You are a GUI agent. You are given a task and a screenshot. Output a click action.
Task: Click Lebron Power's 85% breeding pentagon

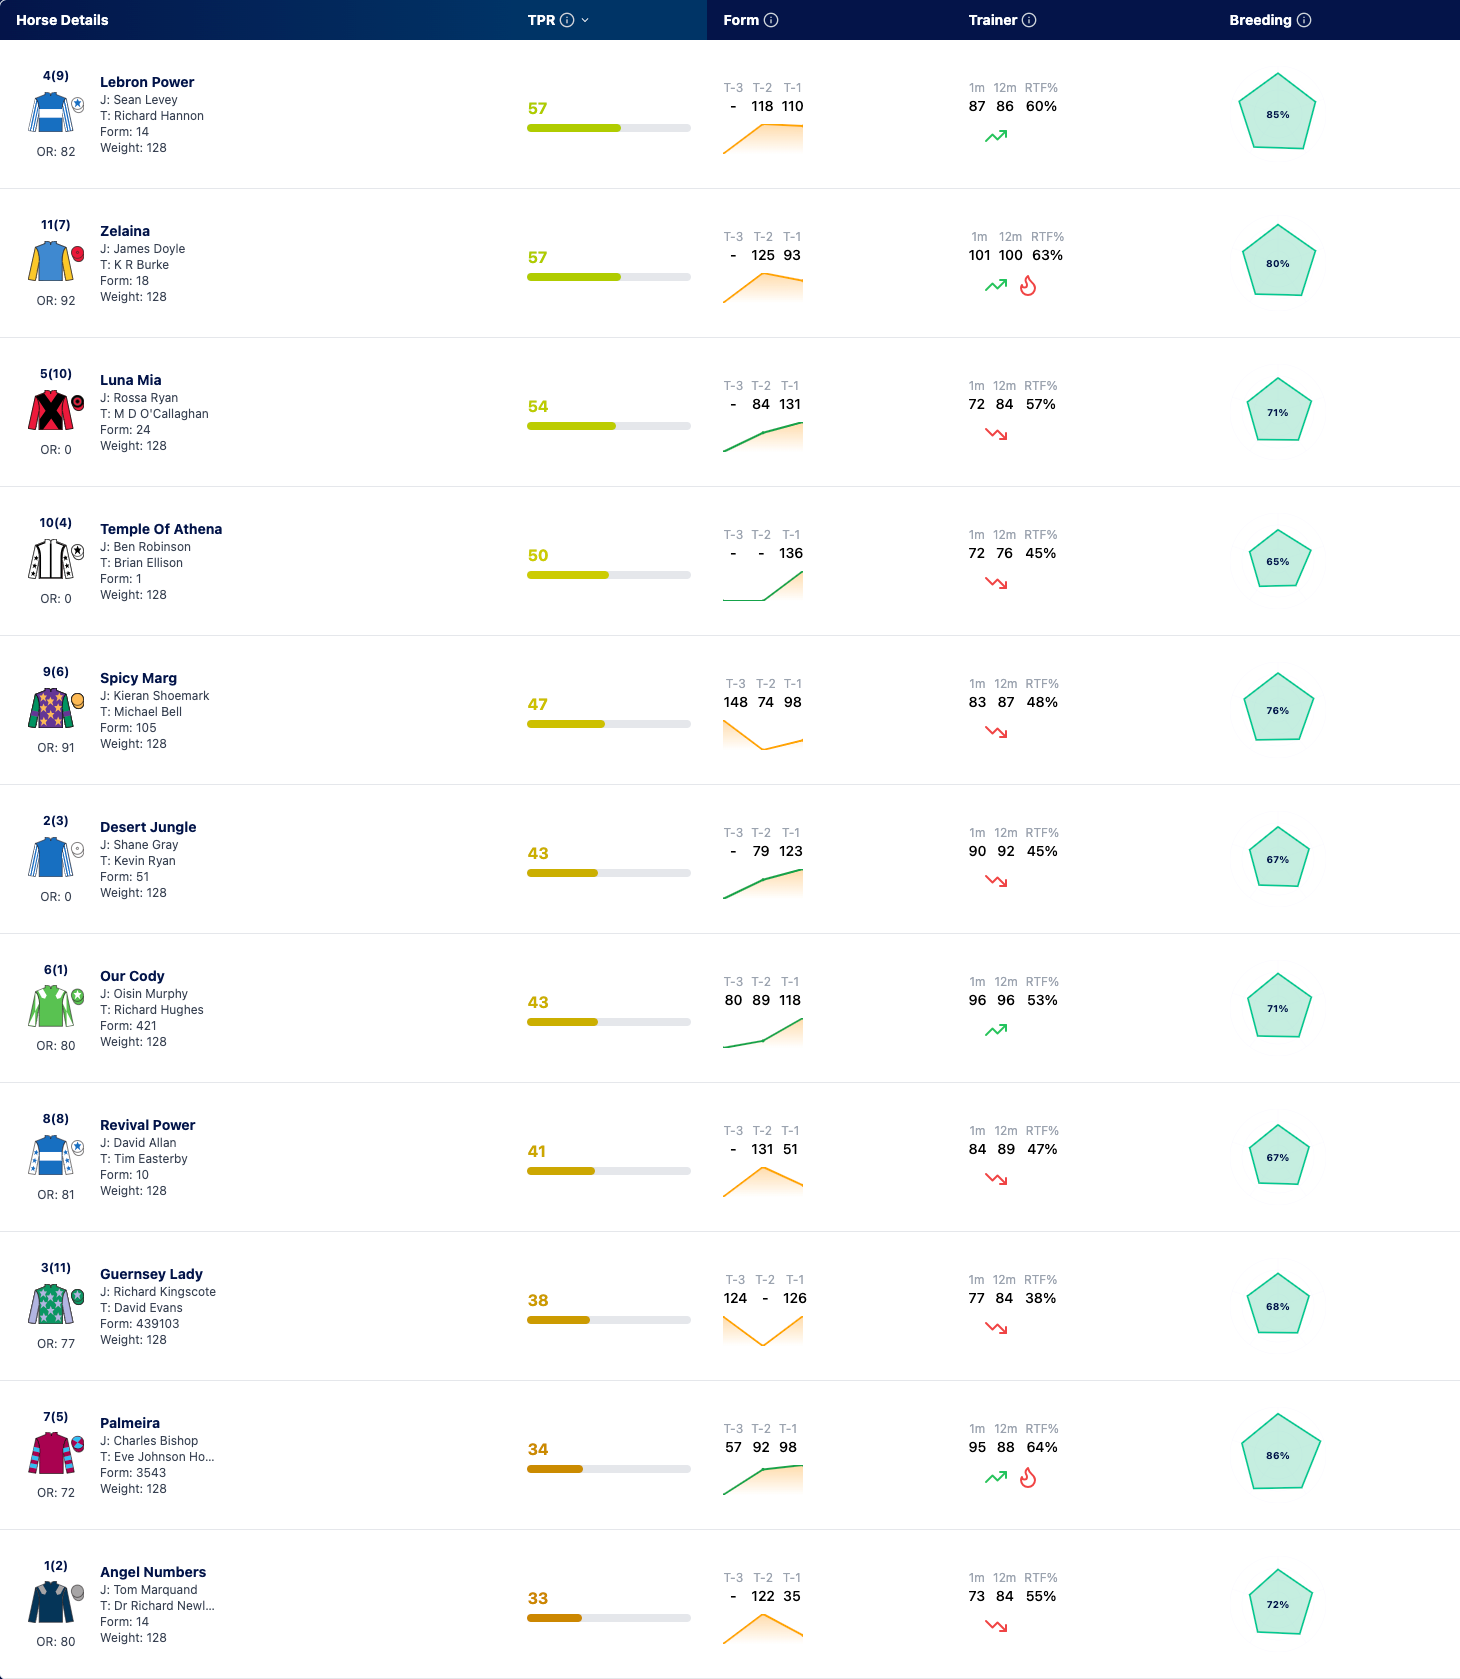pyautogui.click(x=1277, y=112)
